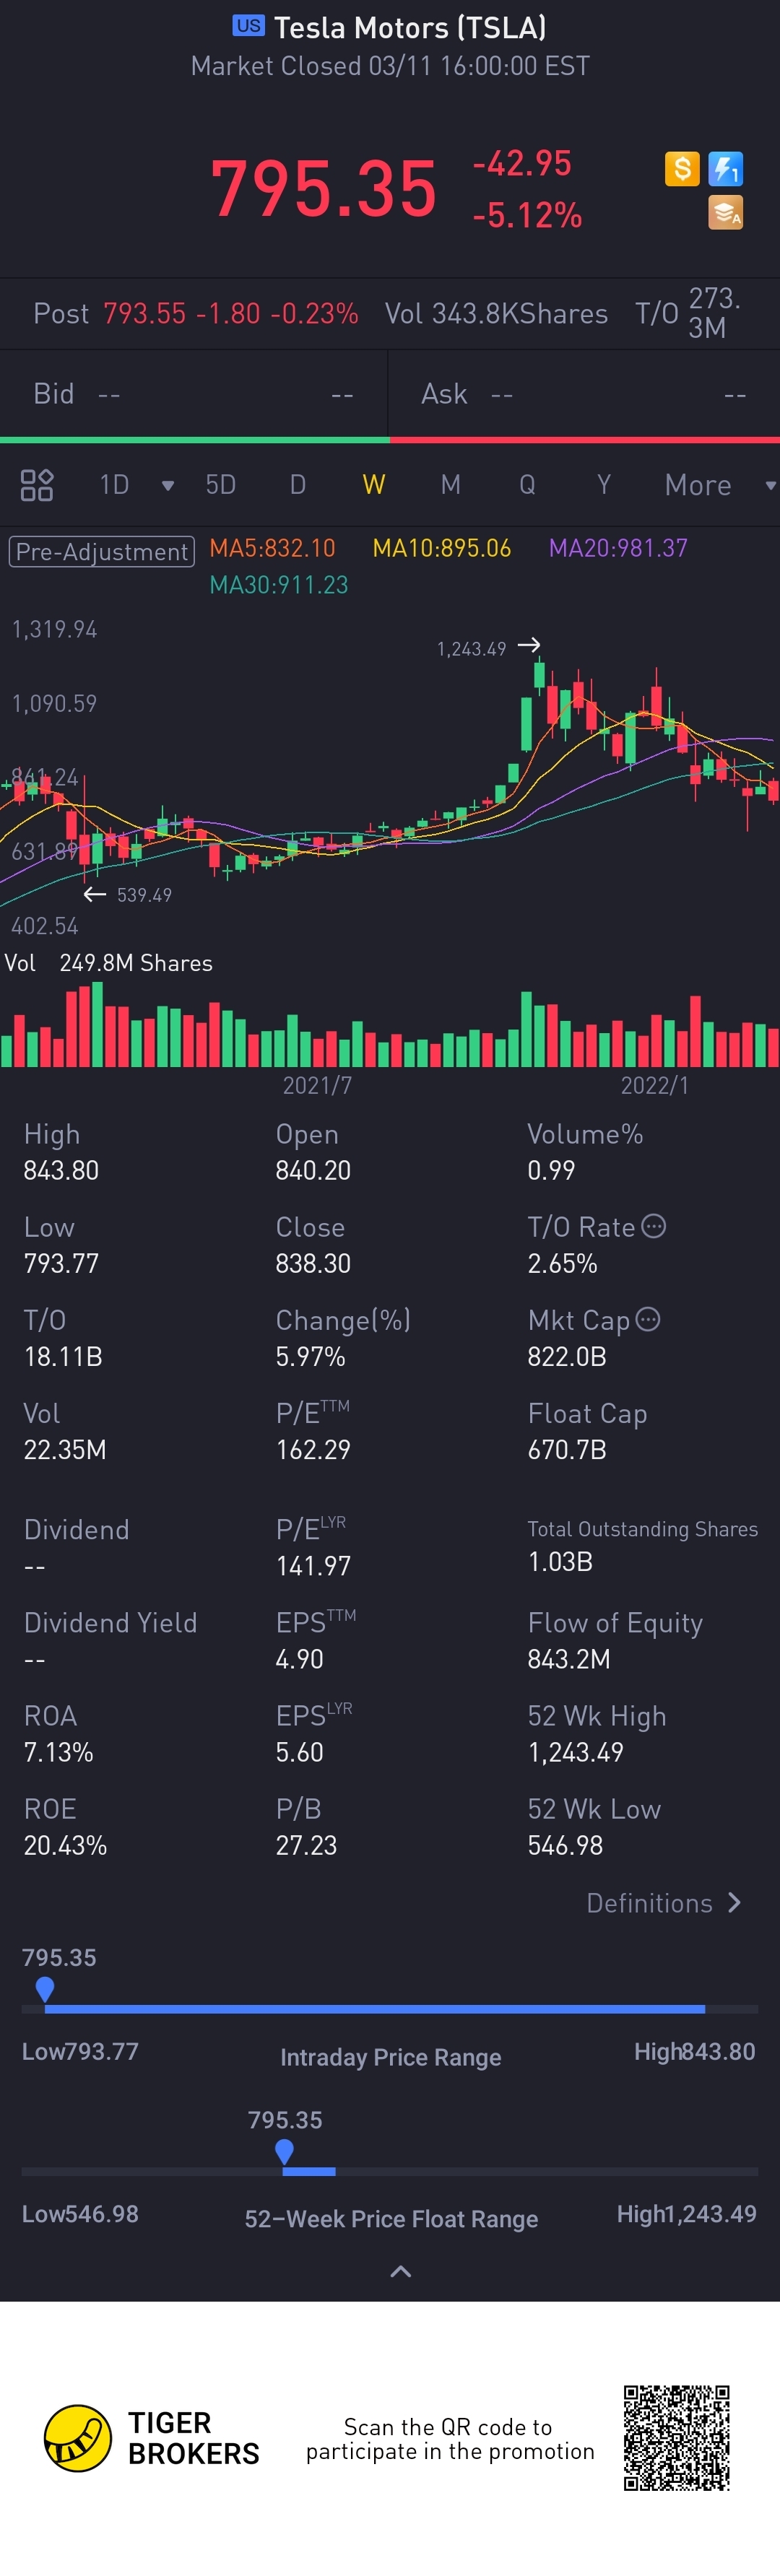Viewport: 780px width, 2576px height.
Task: Click the Mkt Cap info icon
Action: pos(648,1320)
